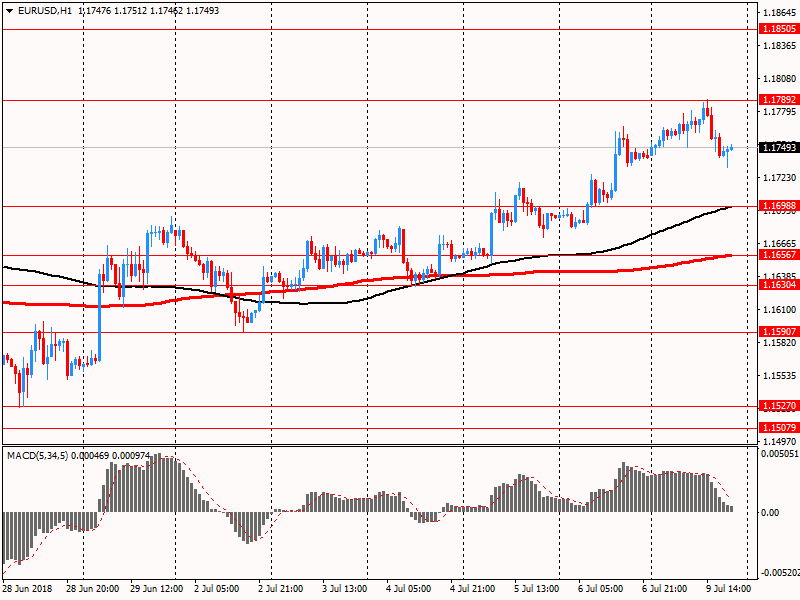Click the 5 Jul 13:00 time label
Image resolution: width=800 pixels, height=600 pixels.
(536, 588)
